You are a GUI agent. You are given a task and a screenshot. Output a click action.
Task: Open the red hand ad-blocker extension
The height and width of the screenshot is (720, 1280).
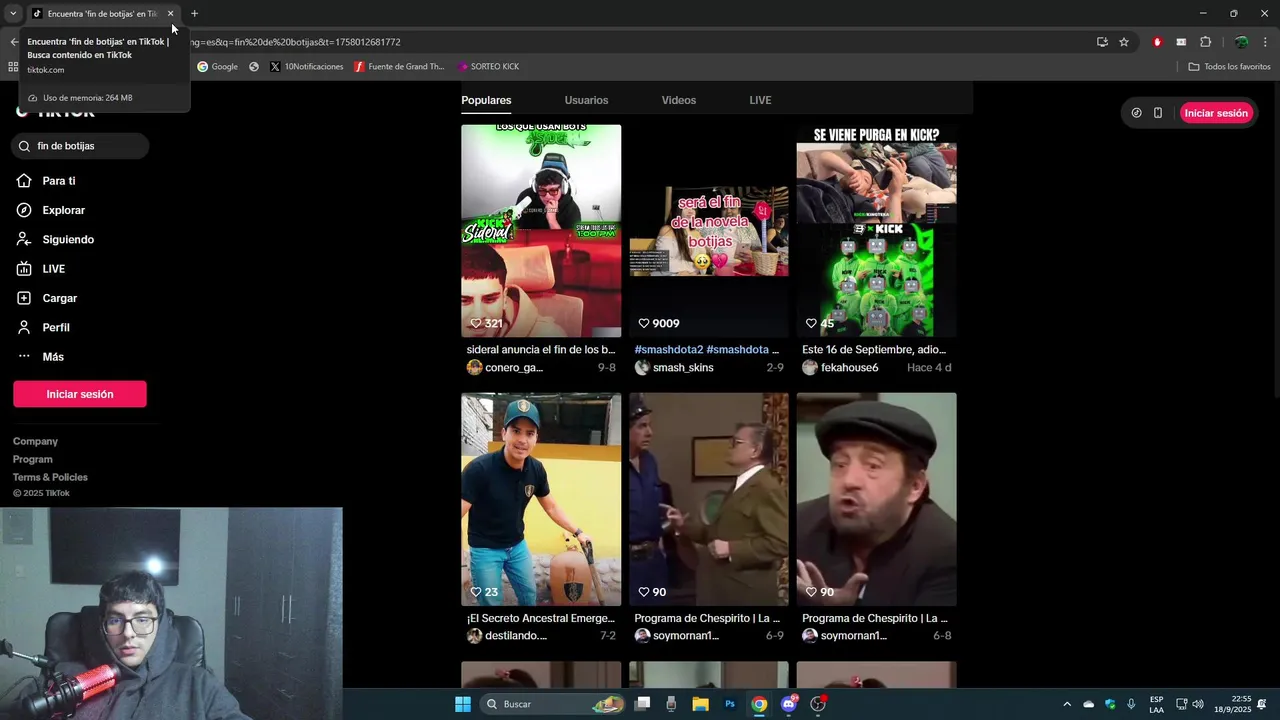tap(1157, 42)
